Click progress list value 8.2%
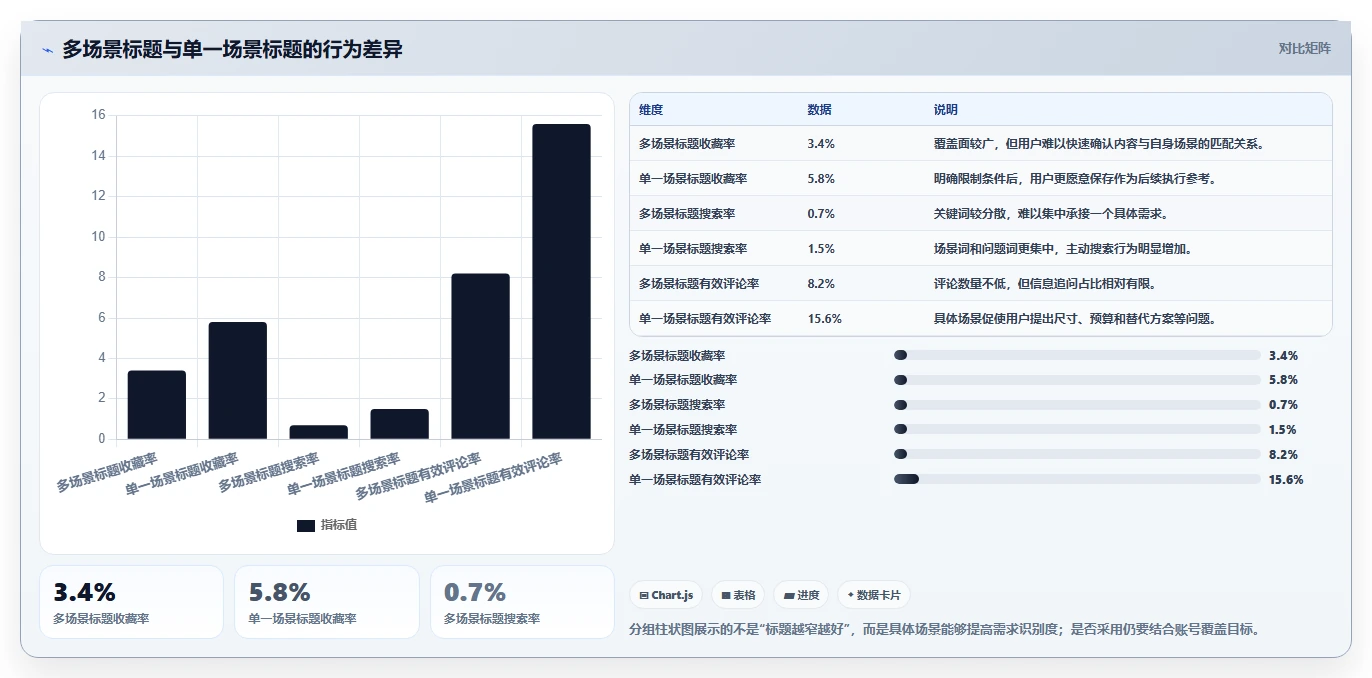 coord(1283,454)
